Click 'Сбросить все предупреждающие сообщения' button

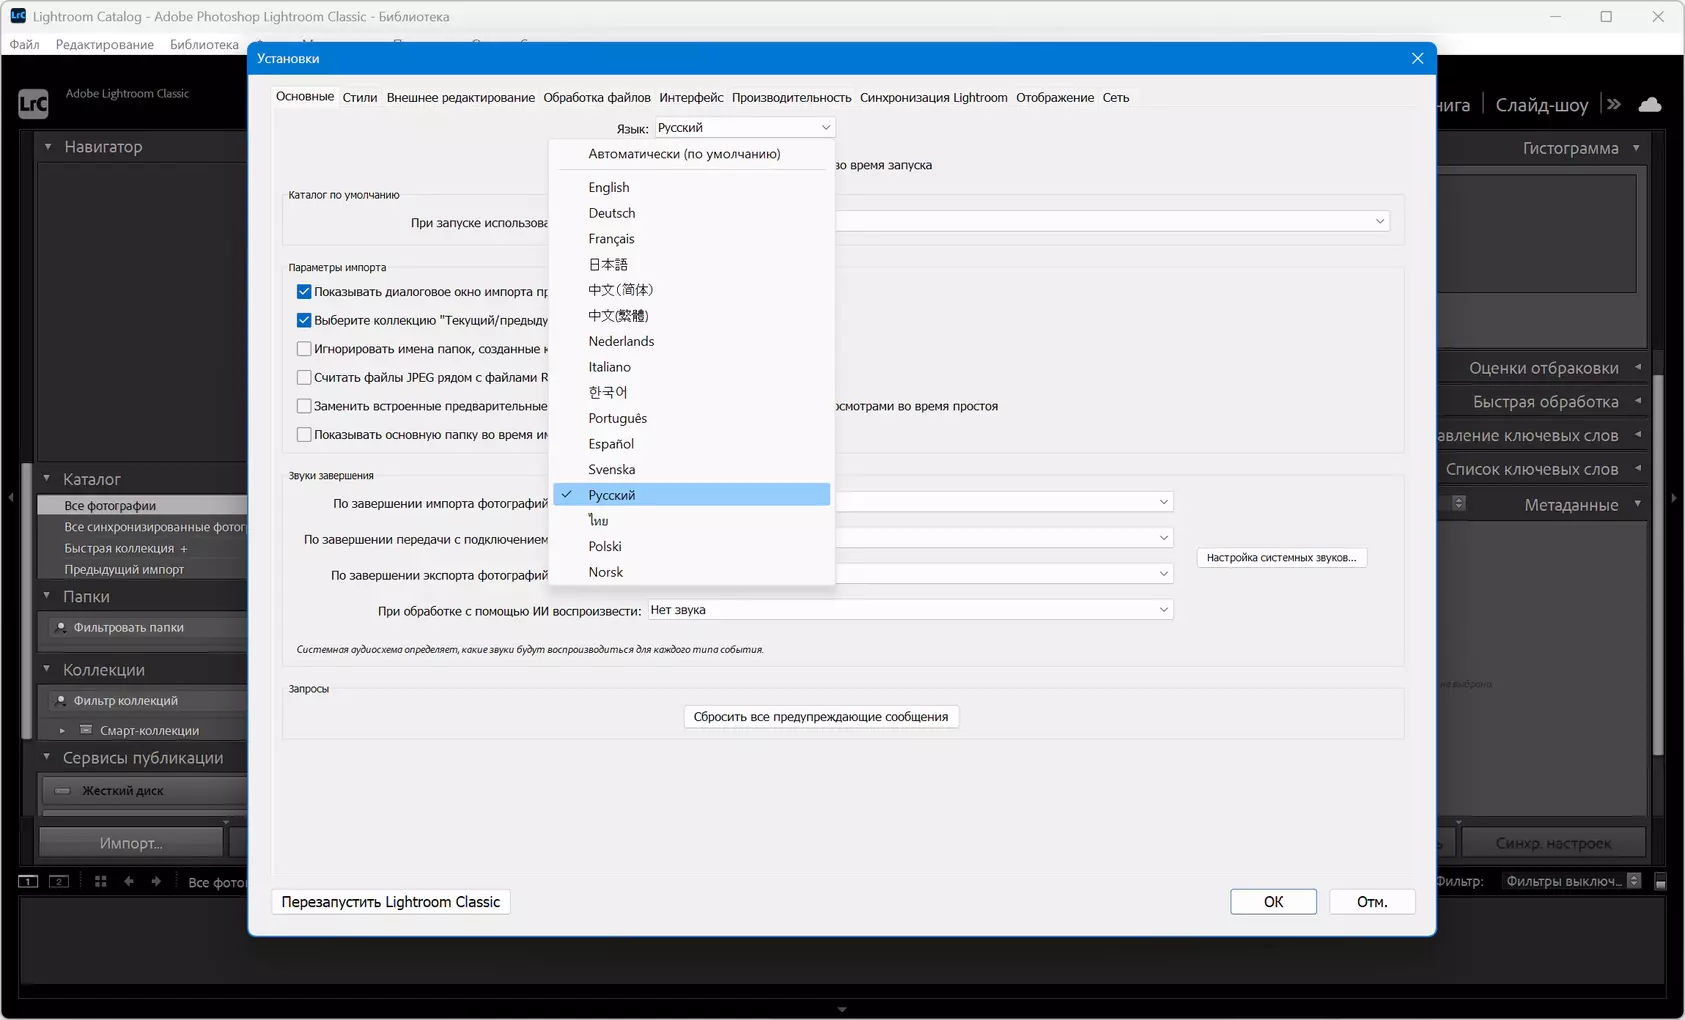[821, 717]
